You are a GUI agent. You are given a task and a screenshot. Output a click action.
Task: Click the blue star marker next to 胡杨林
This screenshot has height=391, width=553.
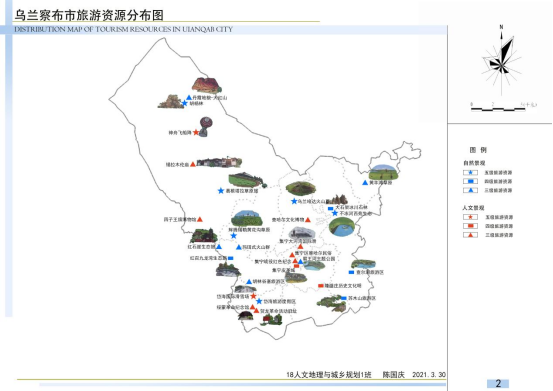pyautogui.click(x=184, y=103)
